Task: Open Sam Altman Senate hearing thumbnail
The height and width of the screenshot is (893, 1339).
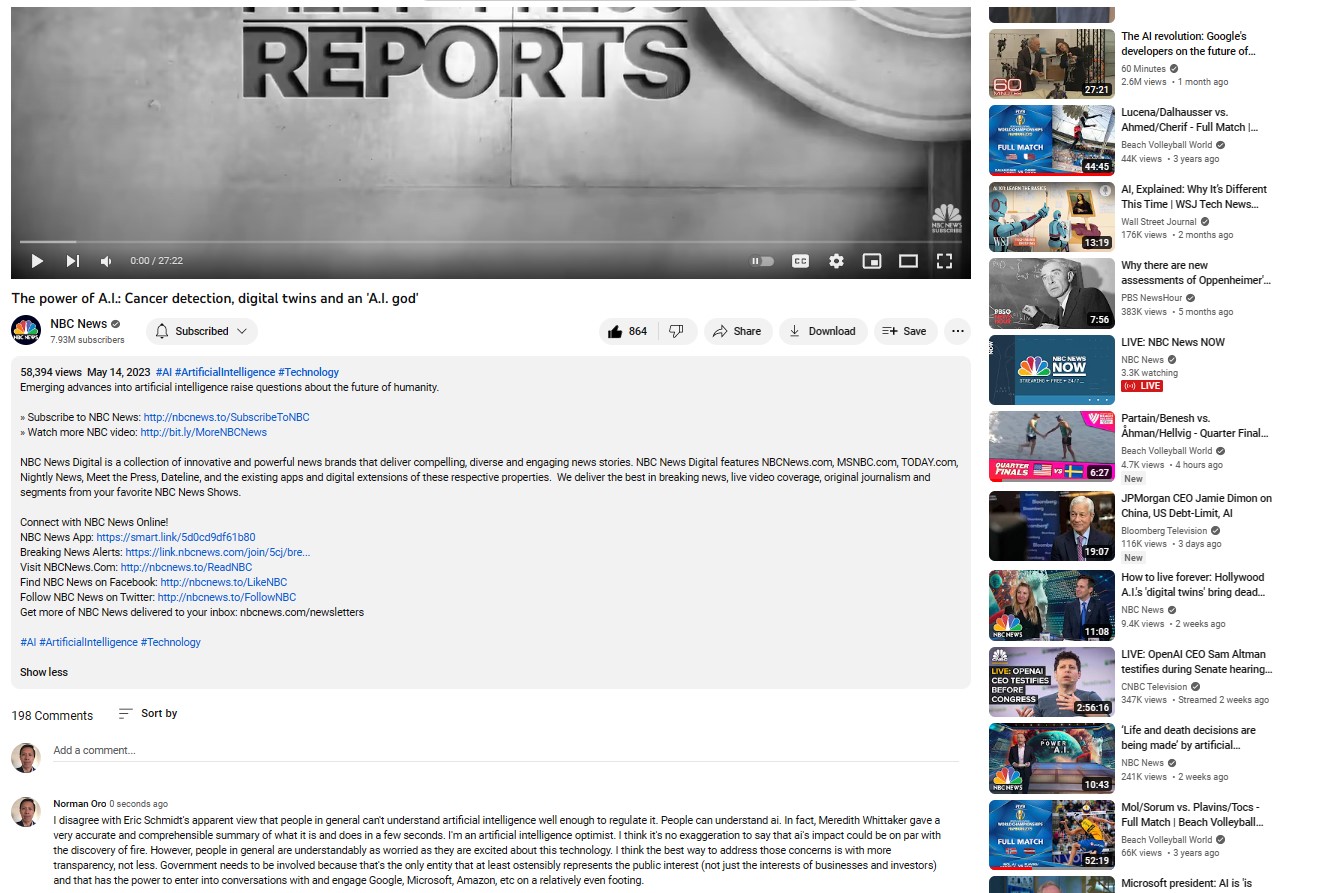Action: coord(1051,682)
